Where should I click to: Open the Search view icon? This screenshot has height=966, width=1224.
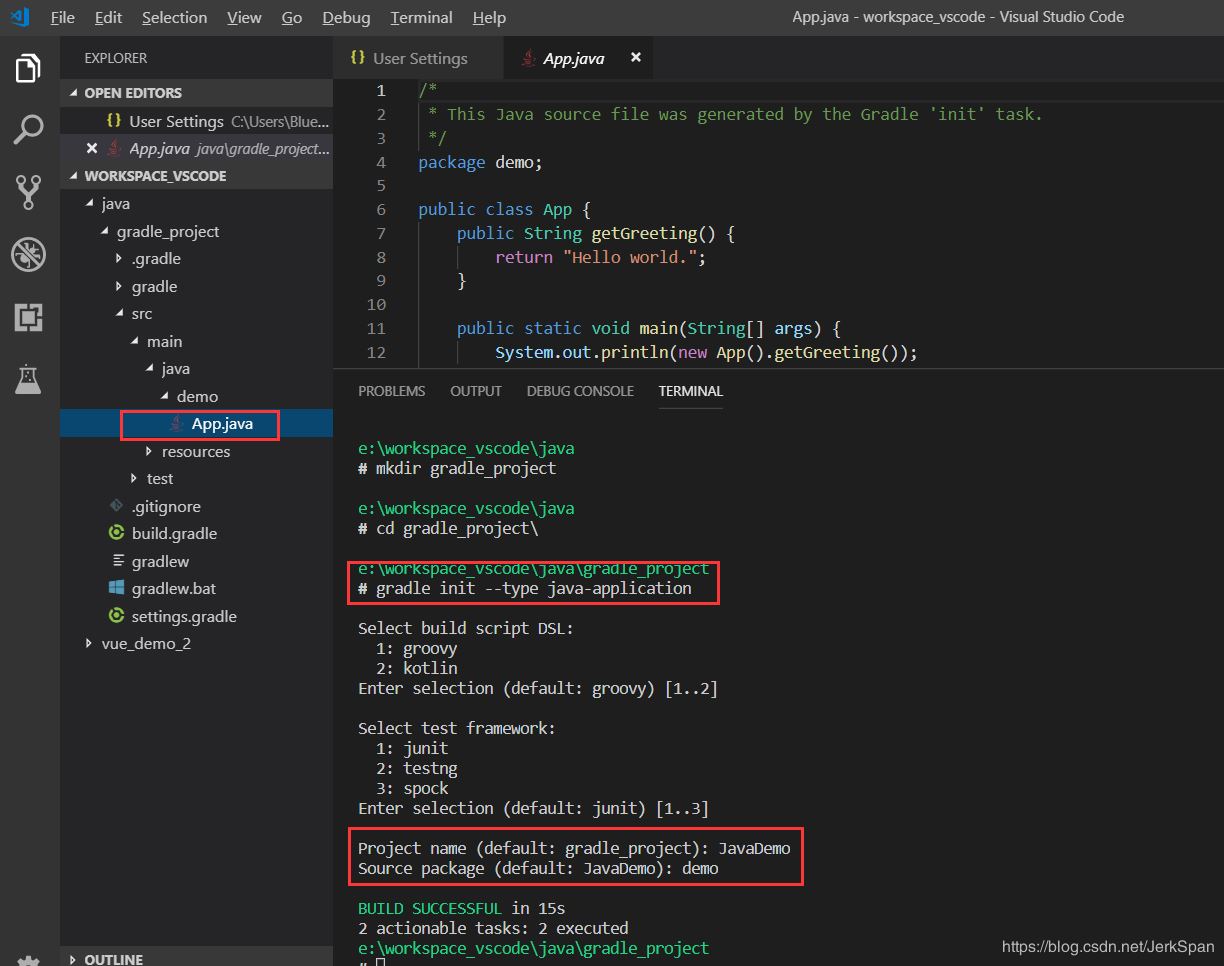pyautogui.click(x=28, y=130)
